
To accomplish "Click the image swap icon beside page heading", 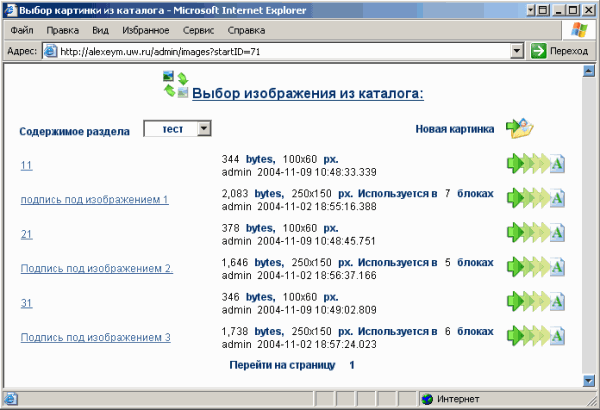I will [175, 85].
